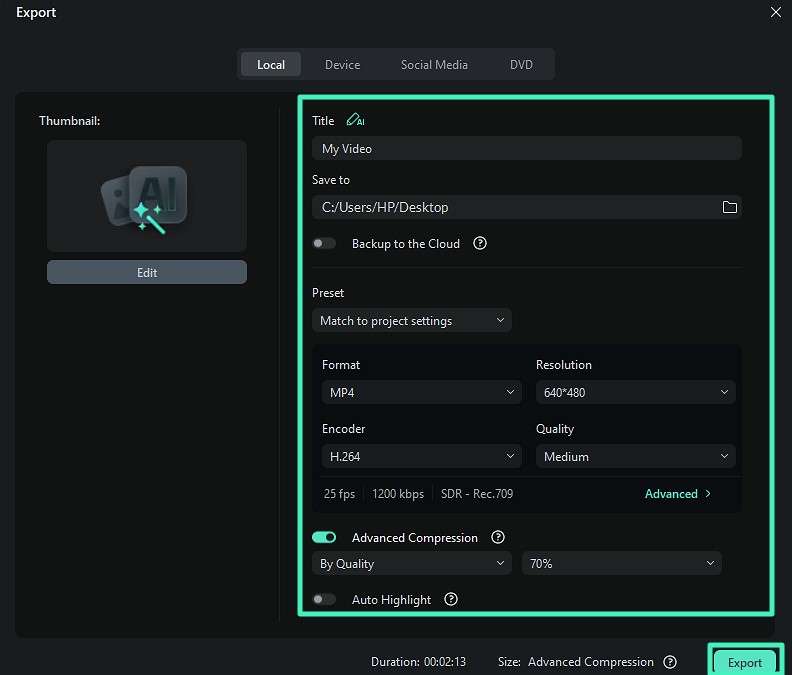792x675 pixels.
Task: Click the 1200 kbps value
Action: [x=398, y=494]
